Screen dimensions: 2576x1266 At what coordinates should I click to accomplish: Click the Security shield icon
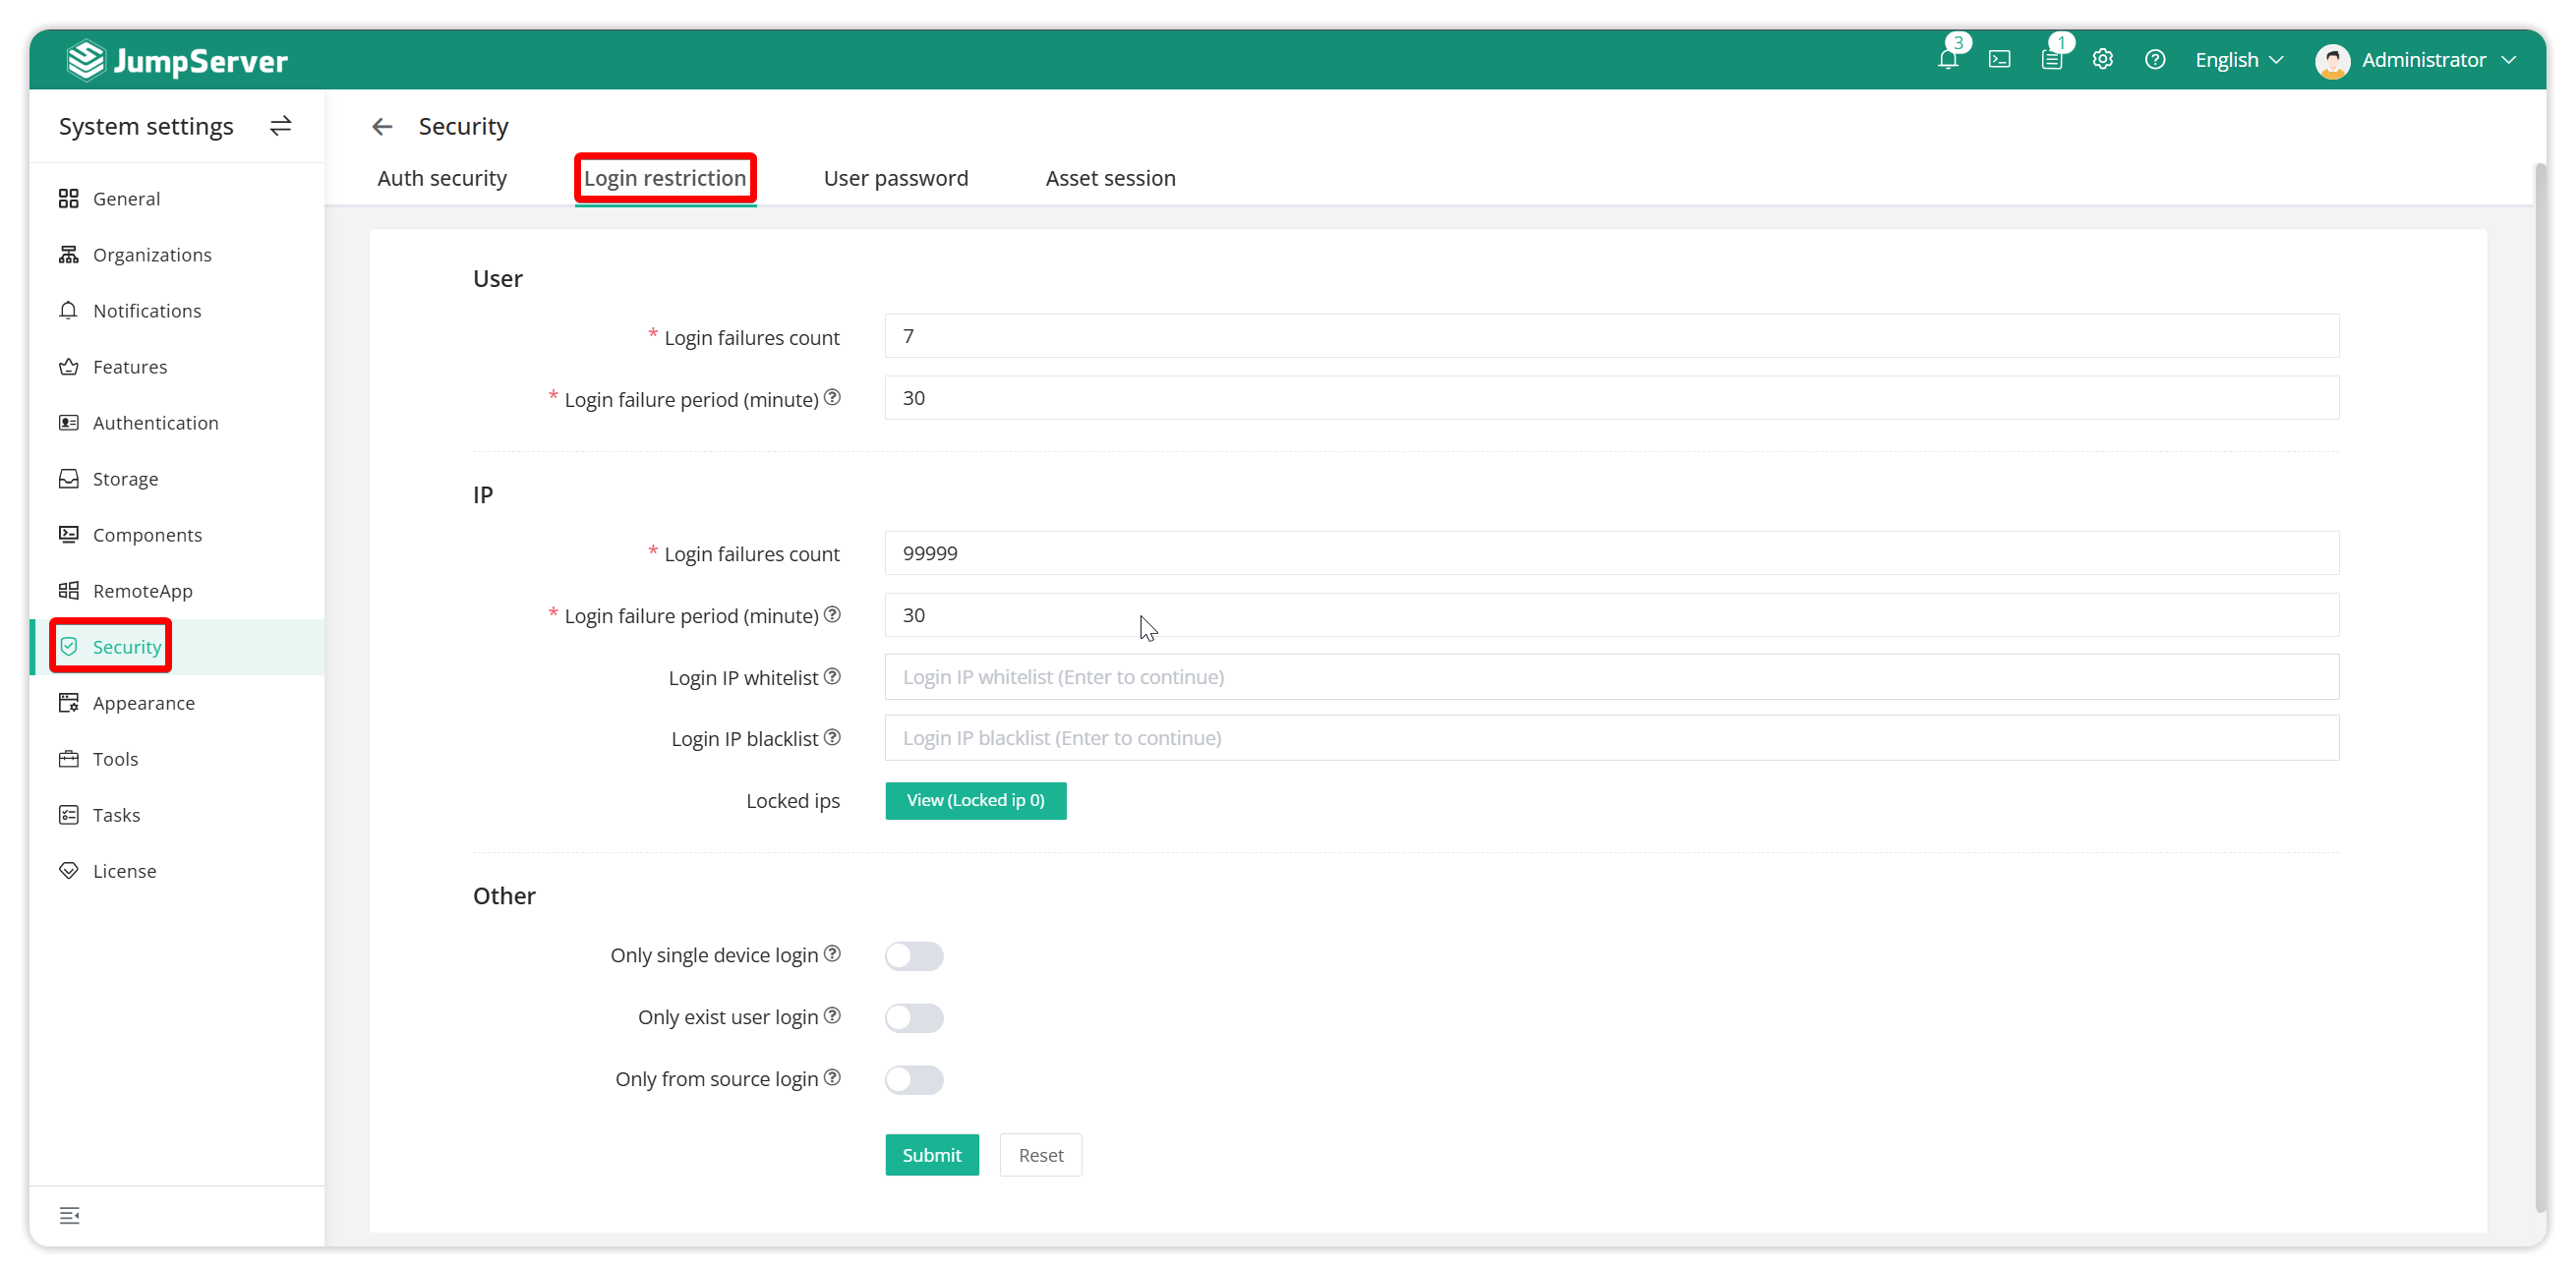(x=68, y=646)
